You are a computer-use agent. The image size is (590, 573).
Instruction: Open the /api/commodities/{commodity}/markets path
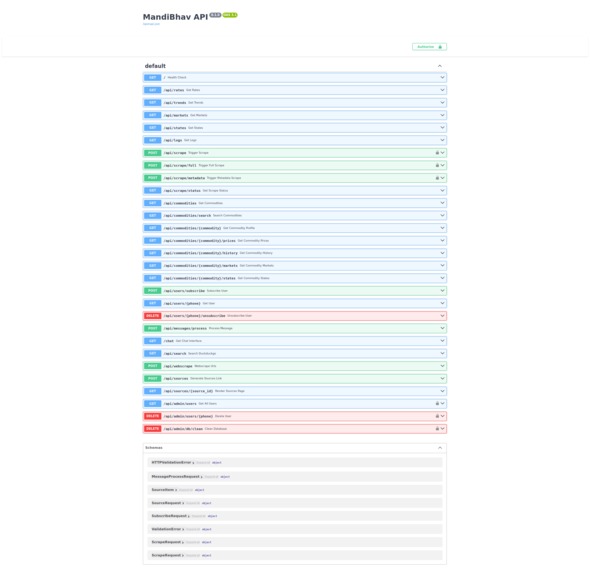click(x=201, y=266)
